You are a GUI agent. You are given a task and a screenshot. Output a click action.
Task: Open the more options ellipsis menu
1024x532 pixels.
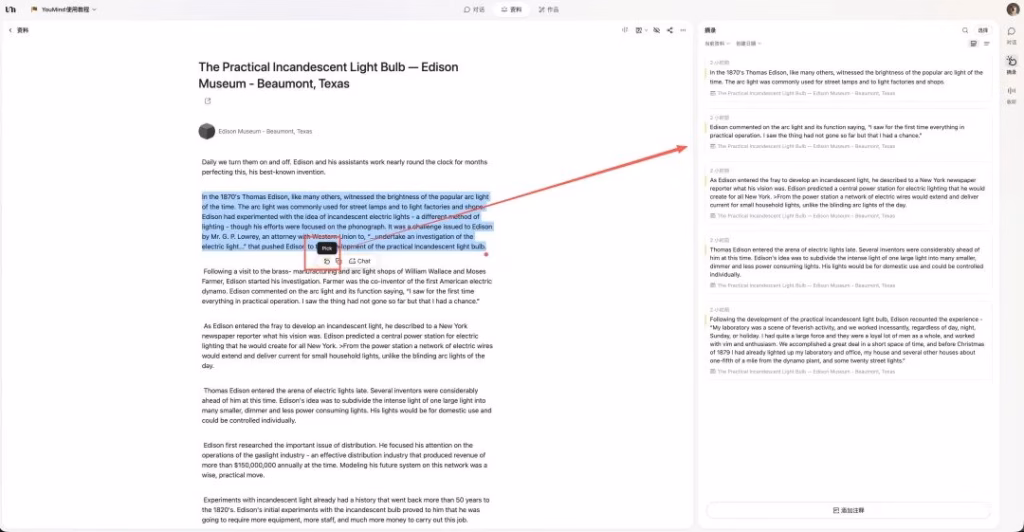click(x=683, y=31)
